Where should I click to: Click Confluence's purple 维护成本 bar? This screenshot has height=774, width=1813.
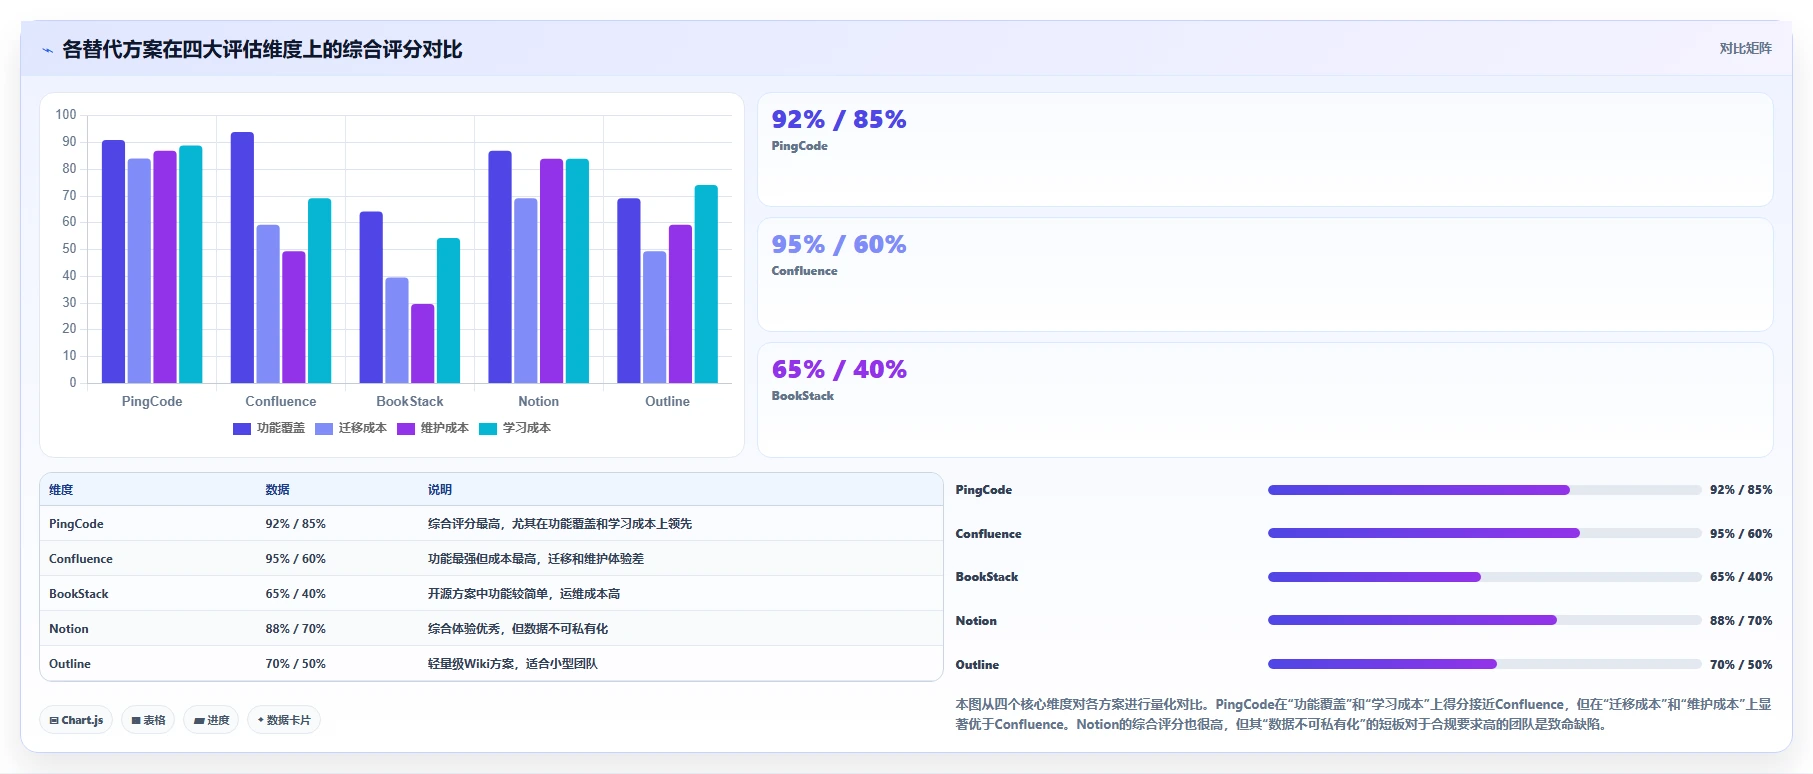294,317
